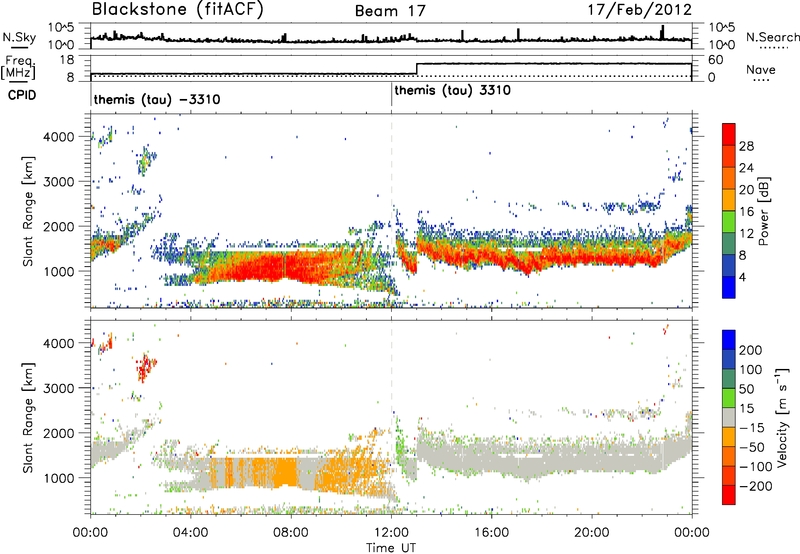Click the 'Beam 17' header text

[x=390, y=11]
